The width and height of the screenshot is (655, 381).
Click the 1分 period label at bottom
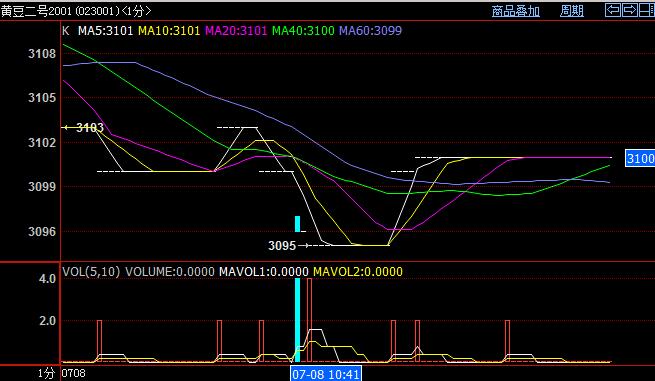point(46,373)
